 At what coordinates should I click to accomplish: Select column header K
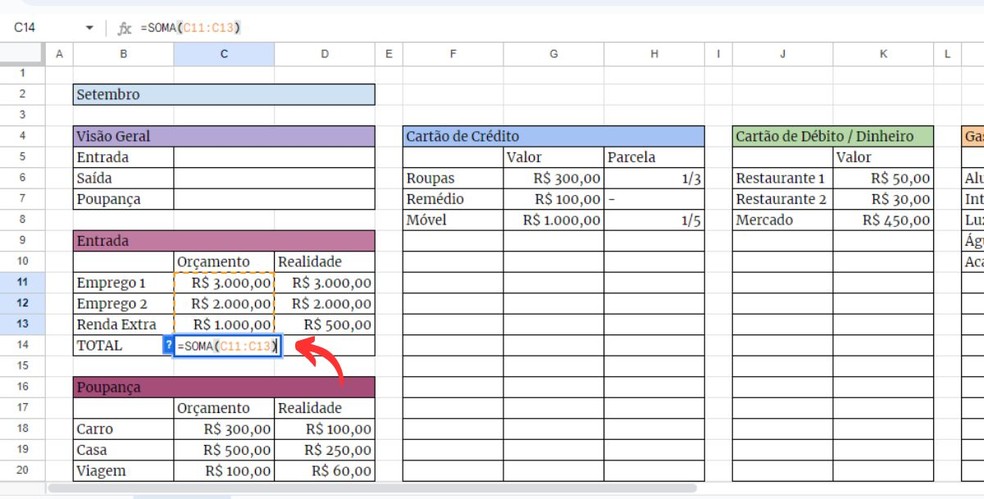[x=883, y=54]
